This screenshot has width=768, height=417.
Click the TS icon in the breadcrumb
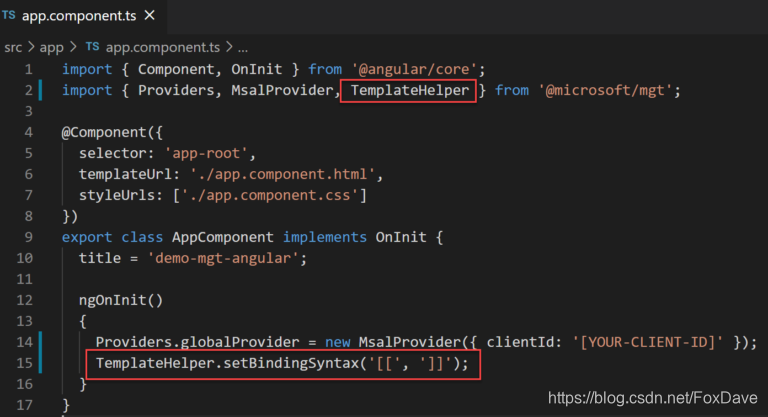93,47
